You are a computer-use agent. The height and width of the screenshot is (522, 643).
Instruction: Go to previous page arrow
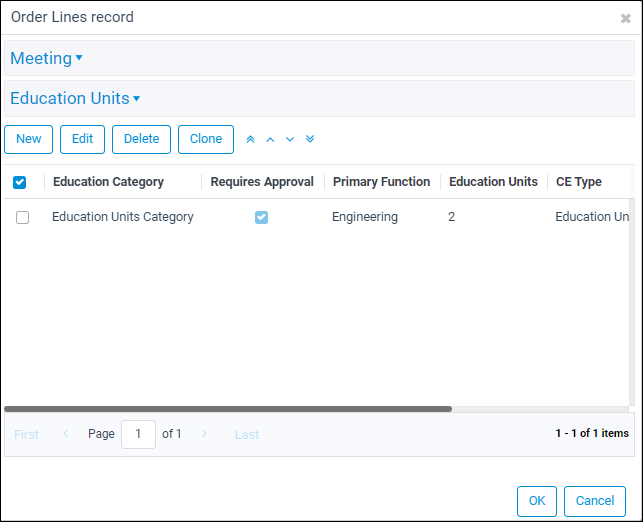pyautogui.click(x=66, y=433)
